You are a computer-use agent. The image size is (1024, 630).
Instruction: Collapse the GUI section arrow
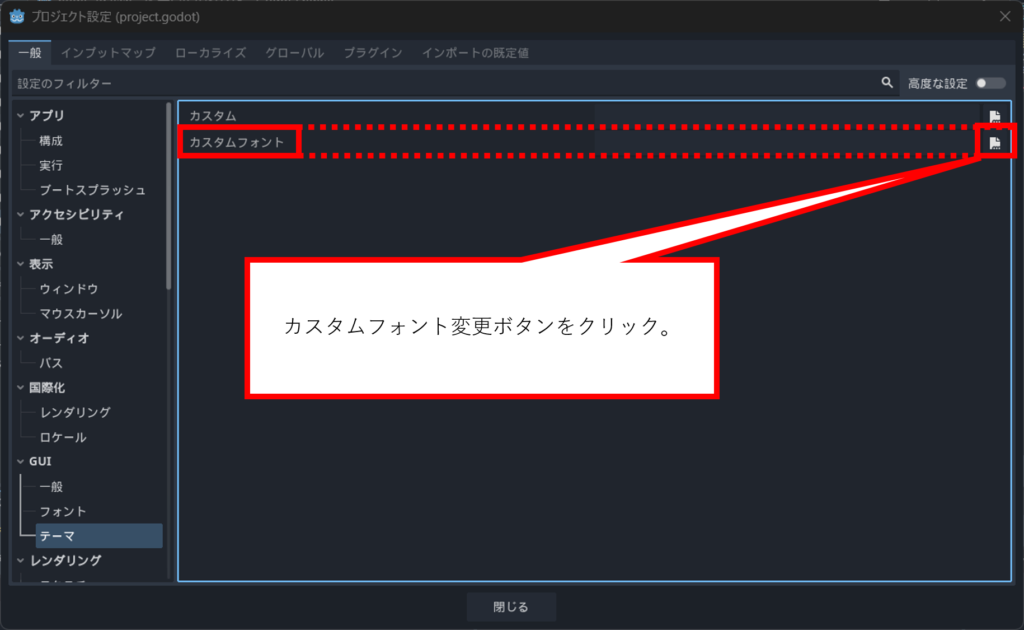coord(21,462)
